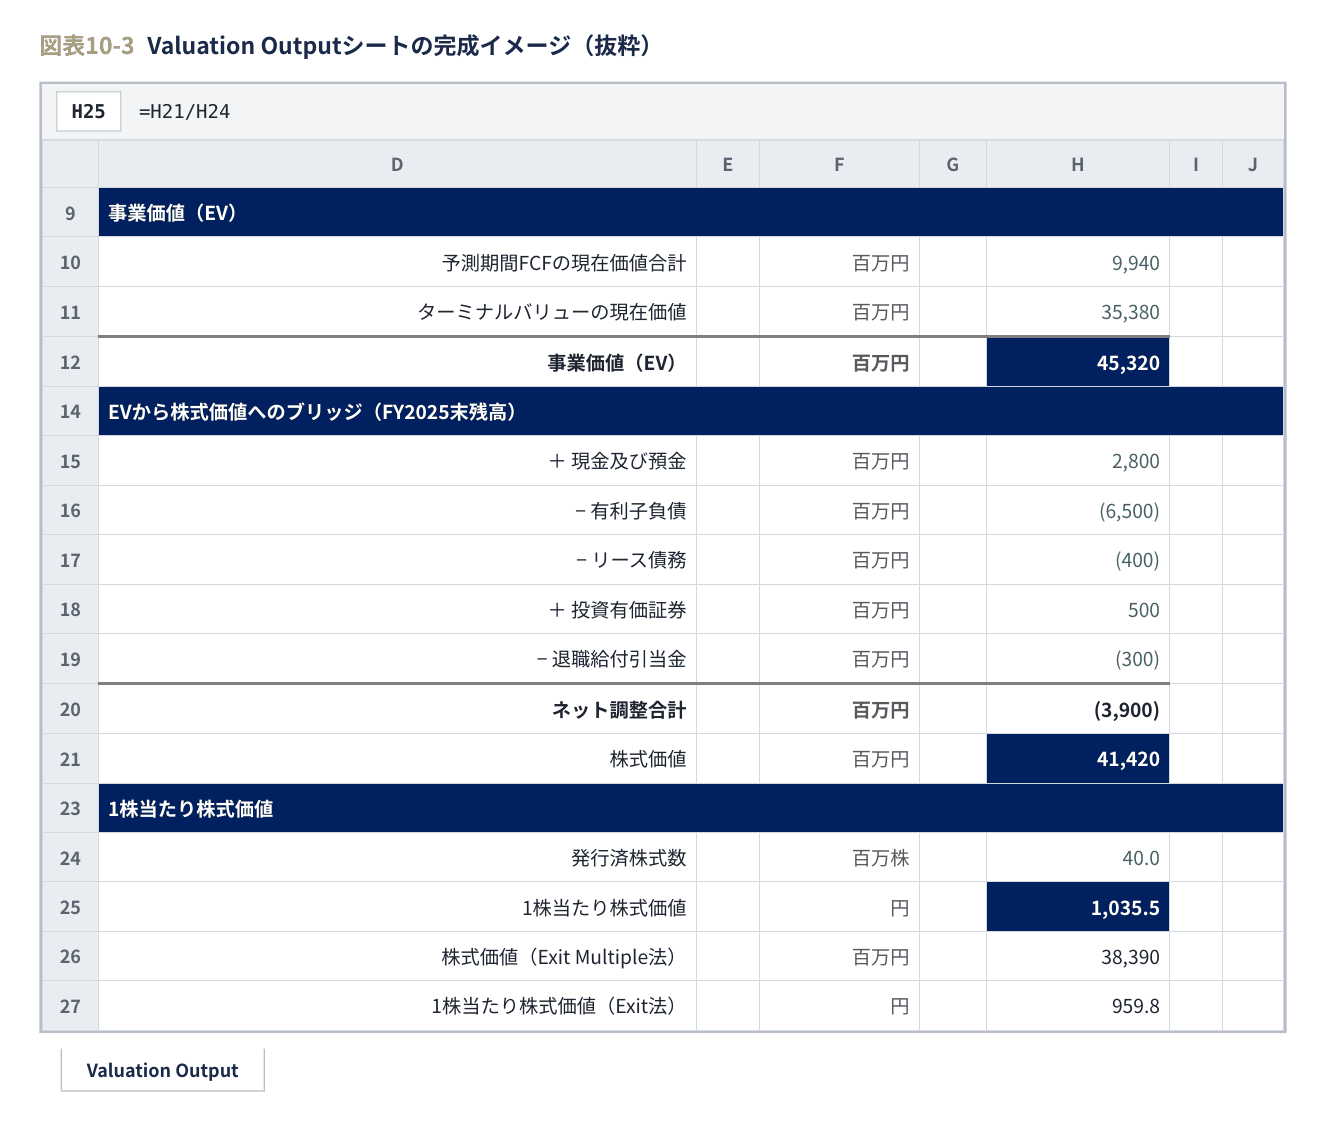Screen dimensions: 1340x1136
Task: Click cell 株式価値（Exit Multiple法）
Action: click(397, 956)
